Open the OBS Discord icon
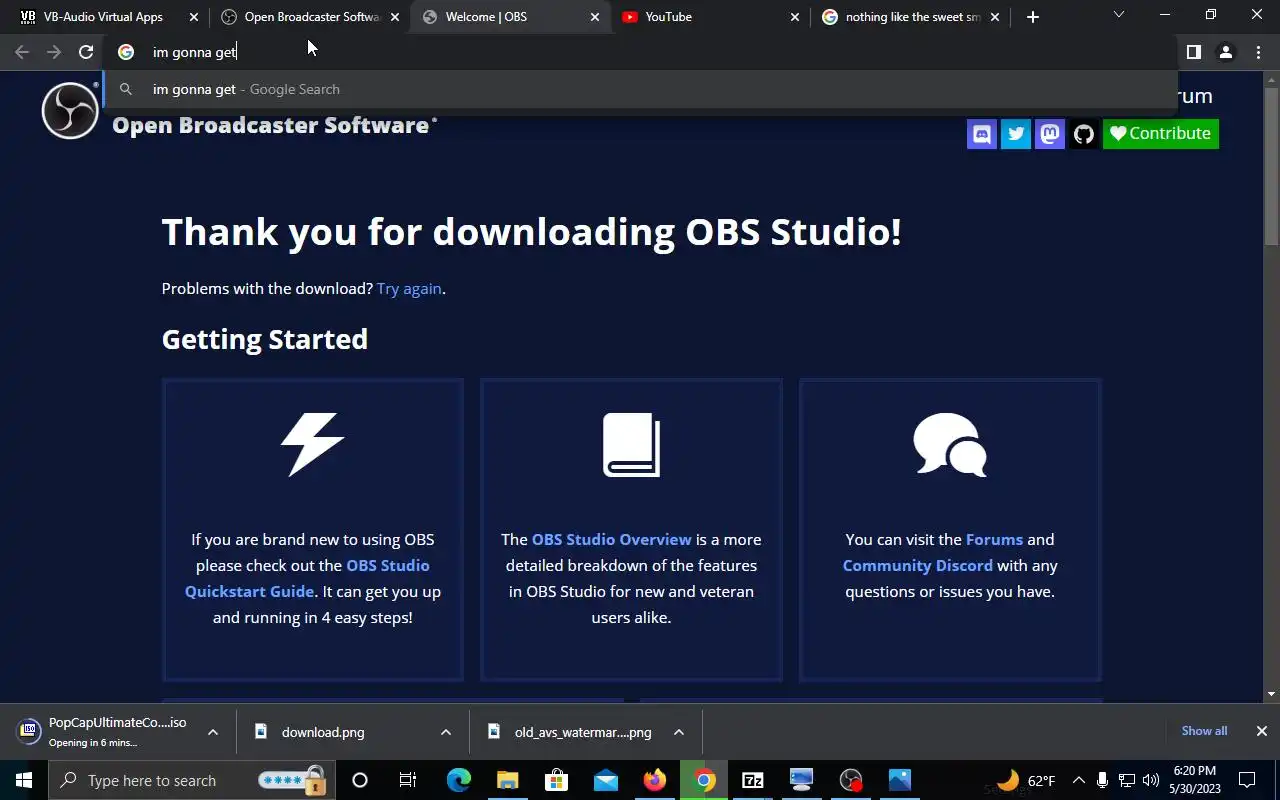This screenshot has width=1280, height=800. pyautogui.click(x=982, y=133)
